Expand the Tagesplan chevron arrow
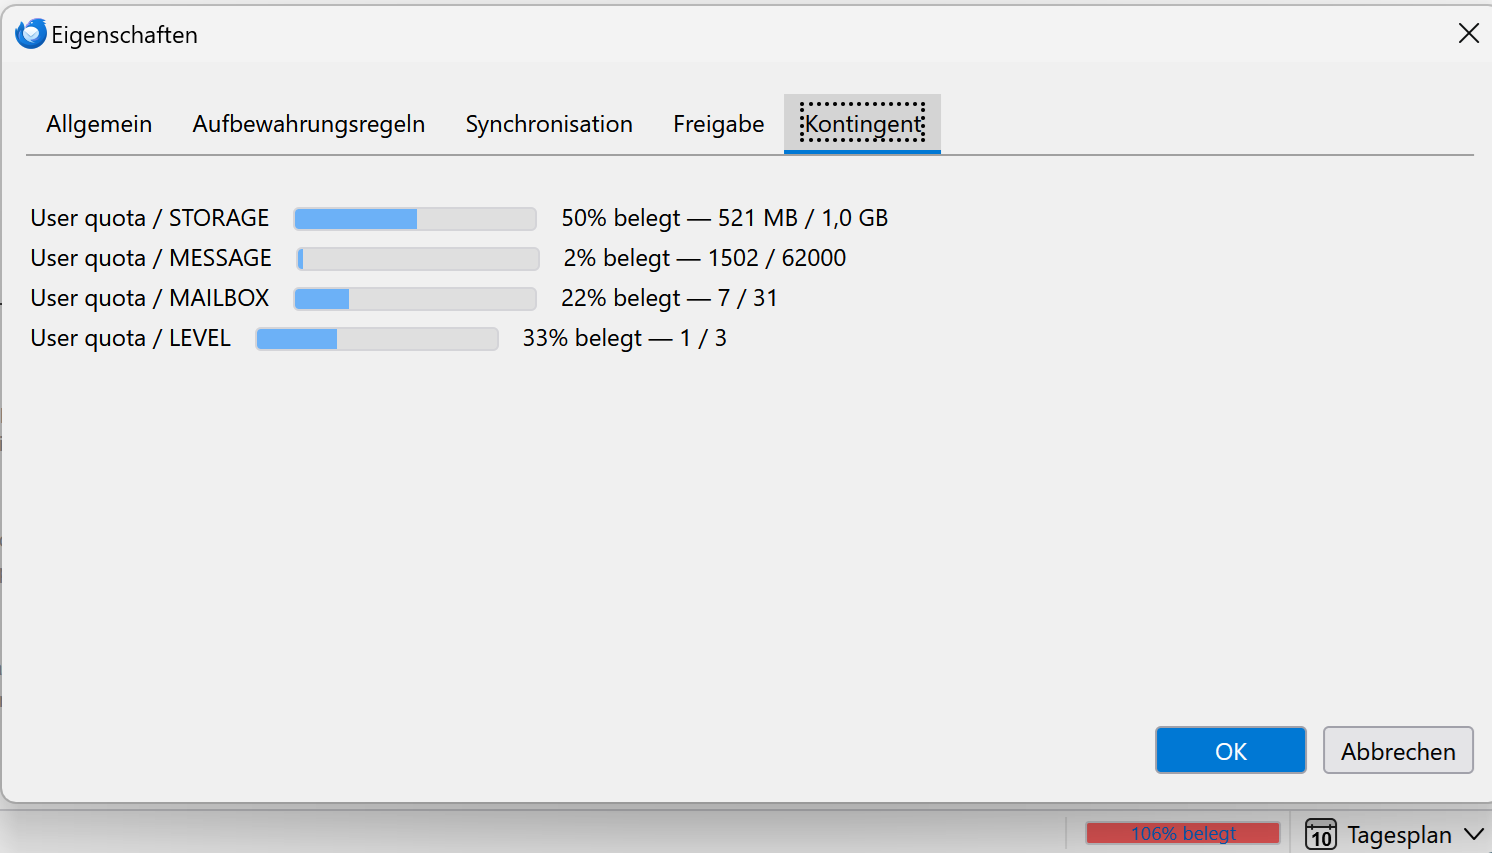Image resolution: width=1492 pixels, height=853 pixels. click(1473, 834)
